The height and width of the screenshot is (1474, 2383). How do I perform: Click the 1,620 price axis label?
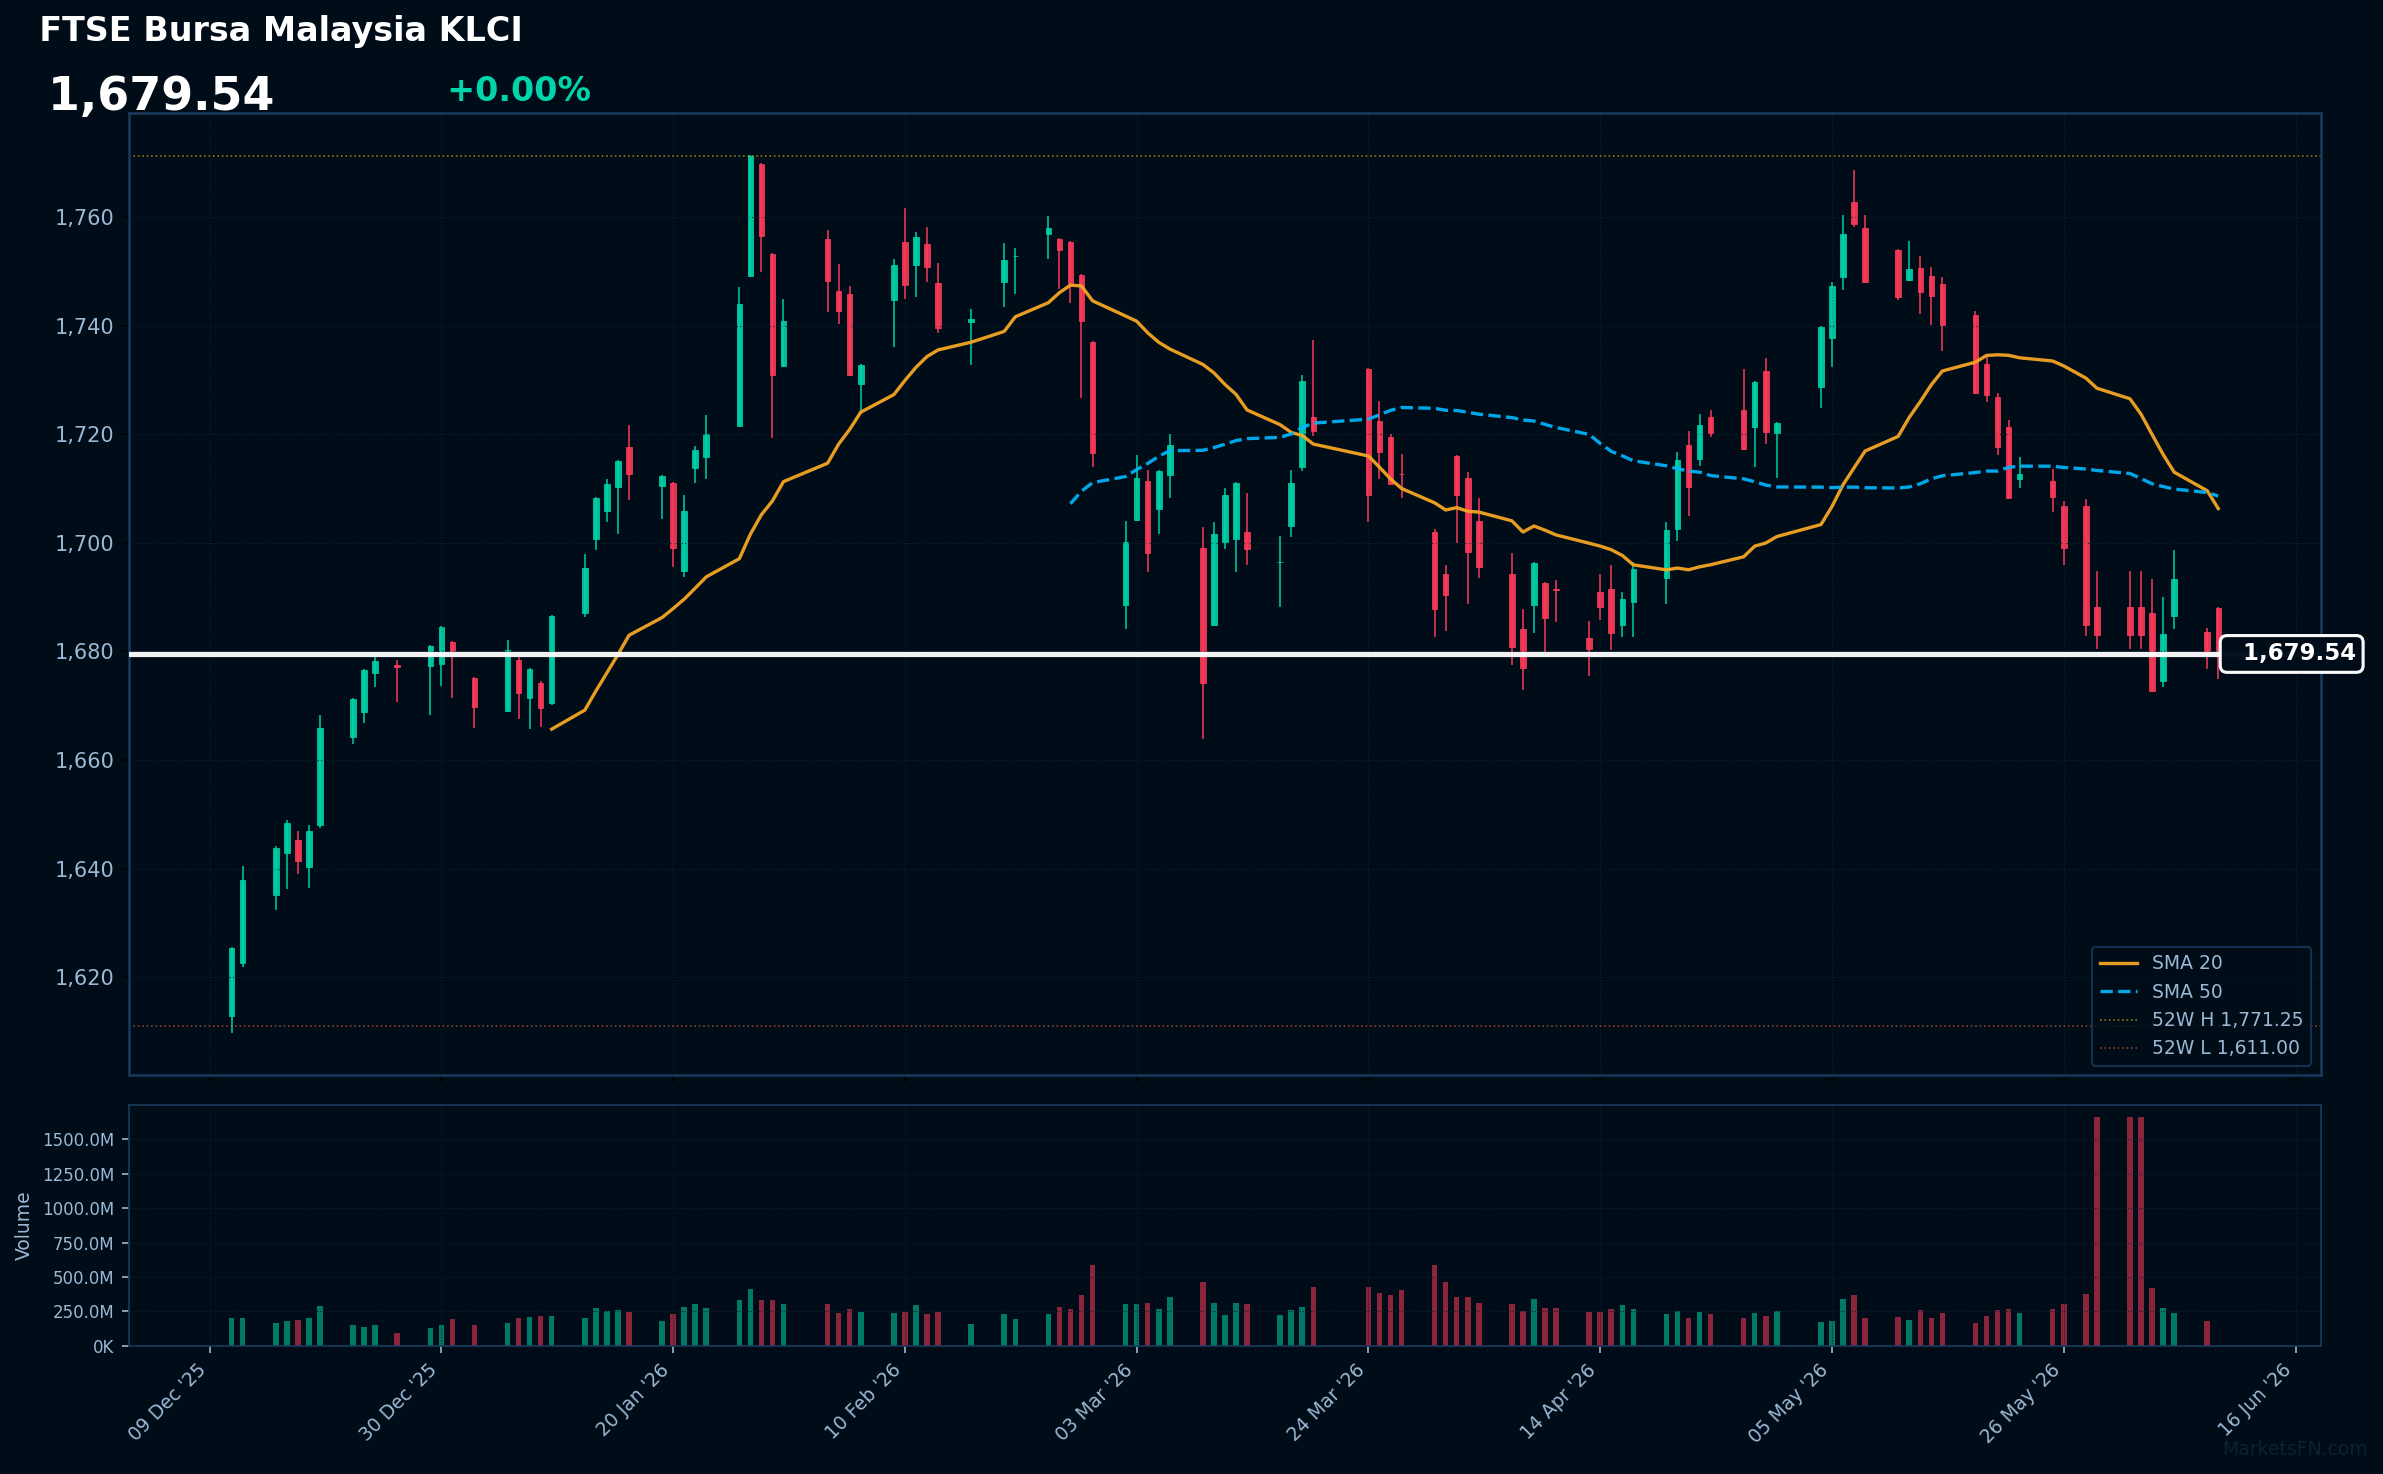tap(85, 978)
